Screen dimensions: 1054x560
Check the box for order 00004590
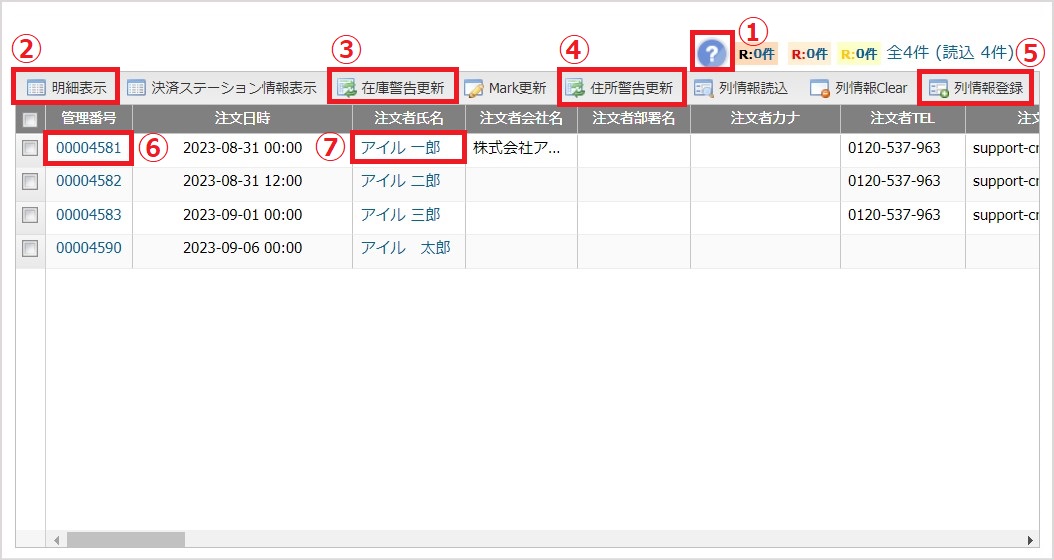click(x=30, y=249)
